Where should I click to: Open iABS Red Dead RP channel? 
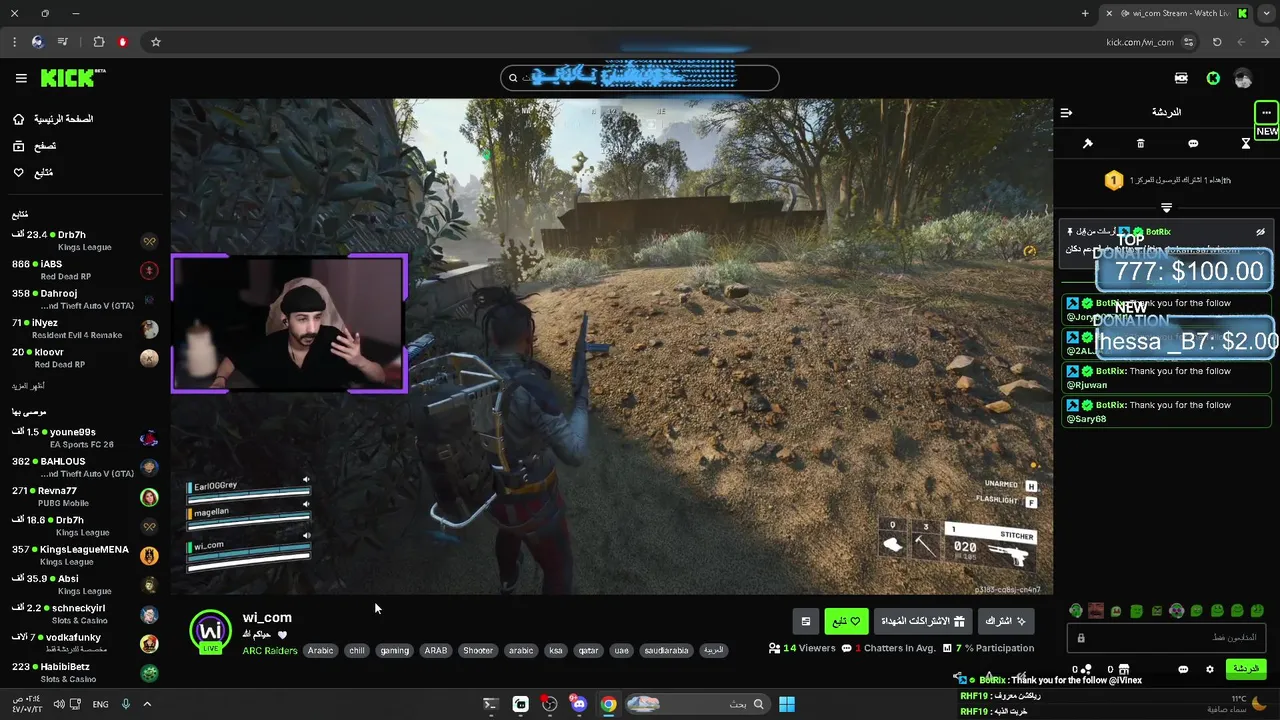point(84,270)
